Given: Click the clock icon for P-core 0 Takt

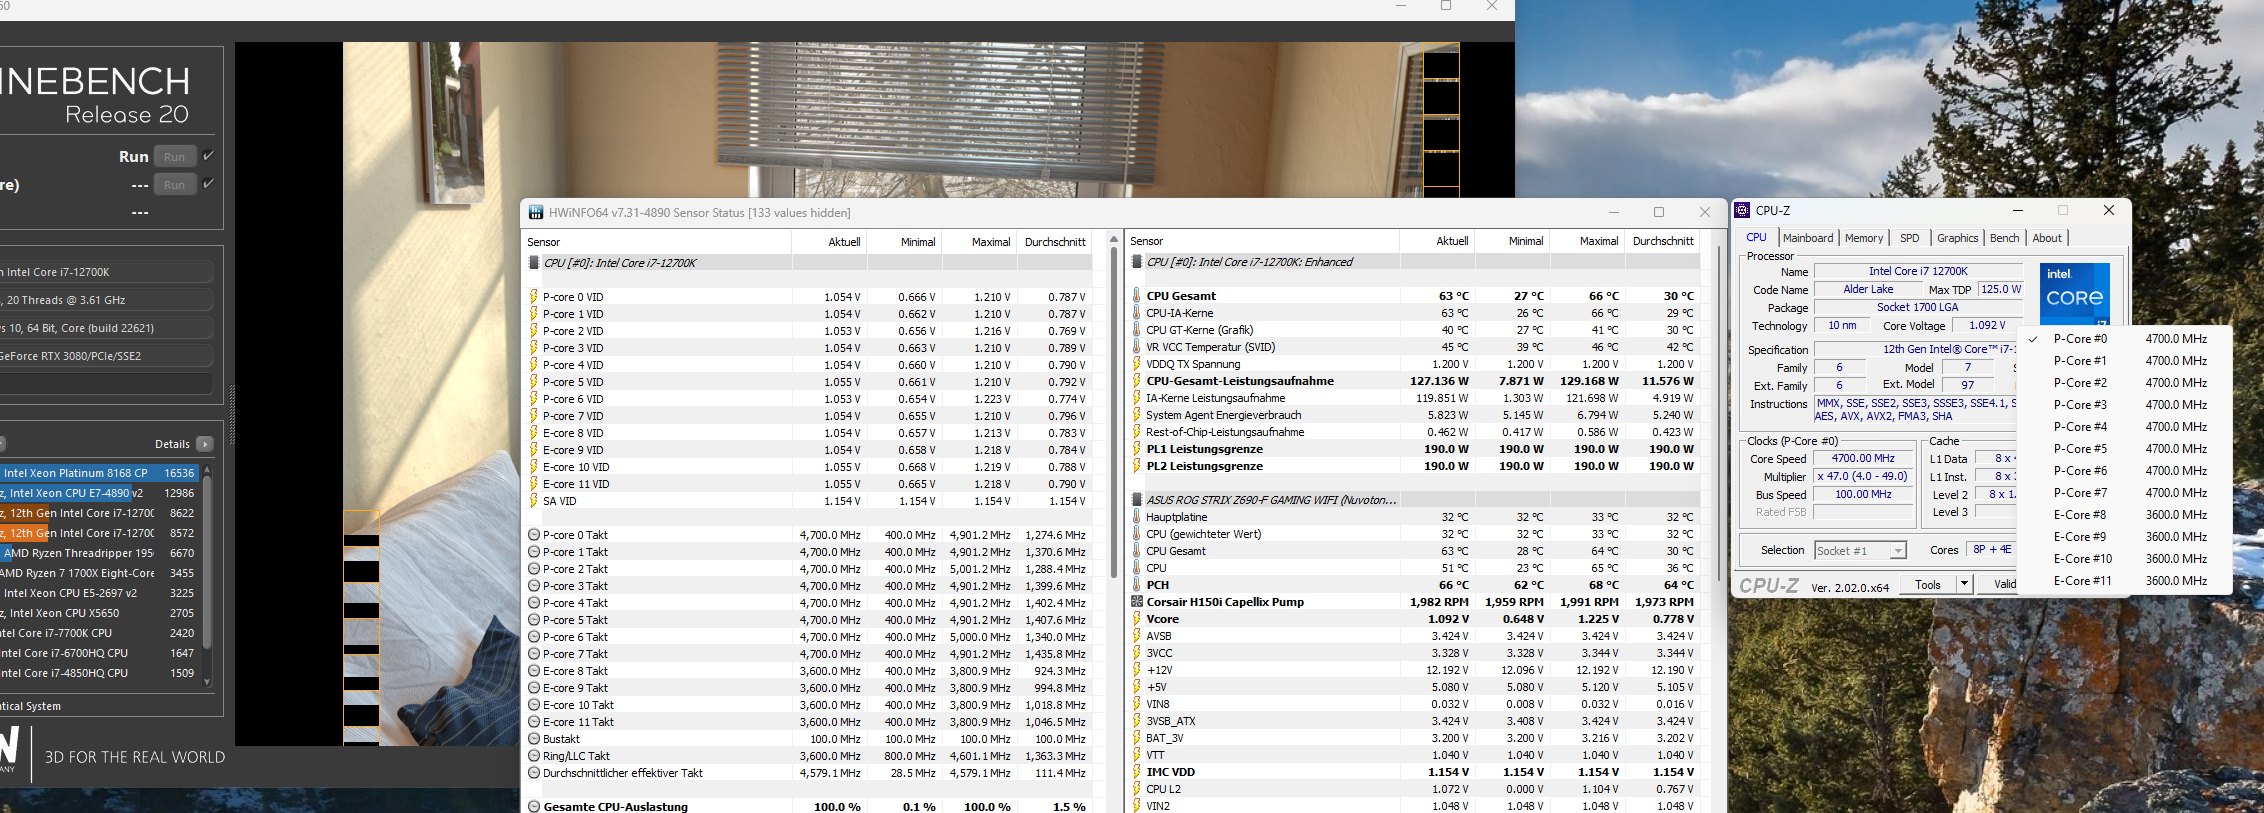Looking at the screenshot, I should [534, 535].
